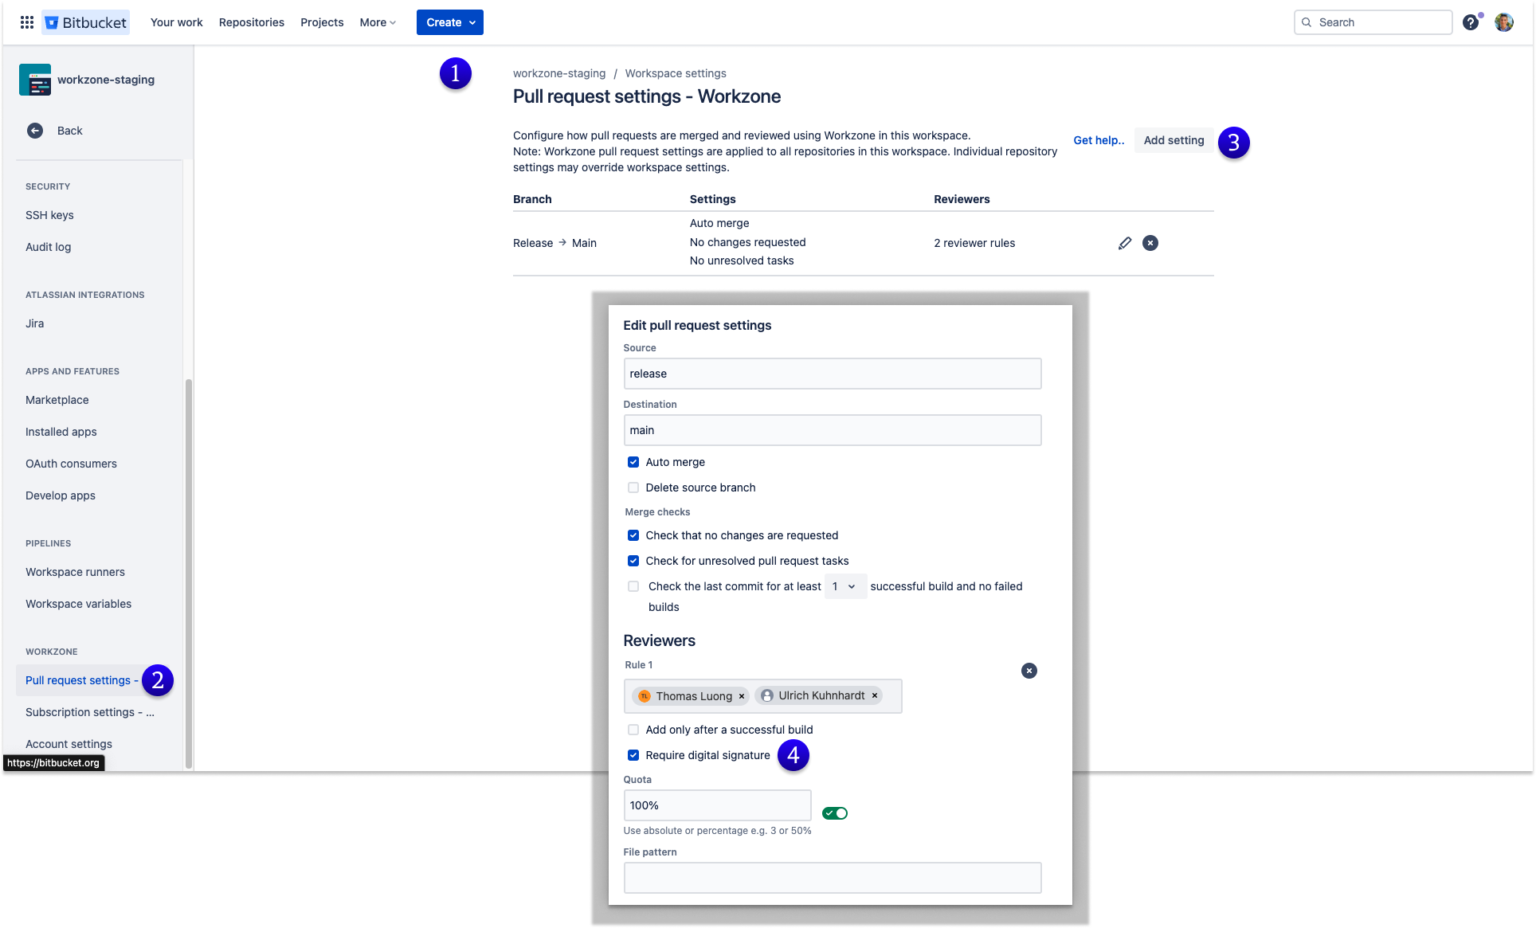Screen dimensions: 1536x928
Task: Open the help question mark icon
Action: [1470, 22]
